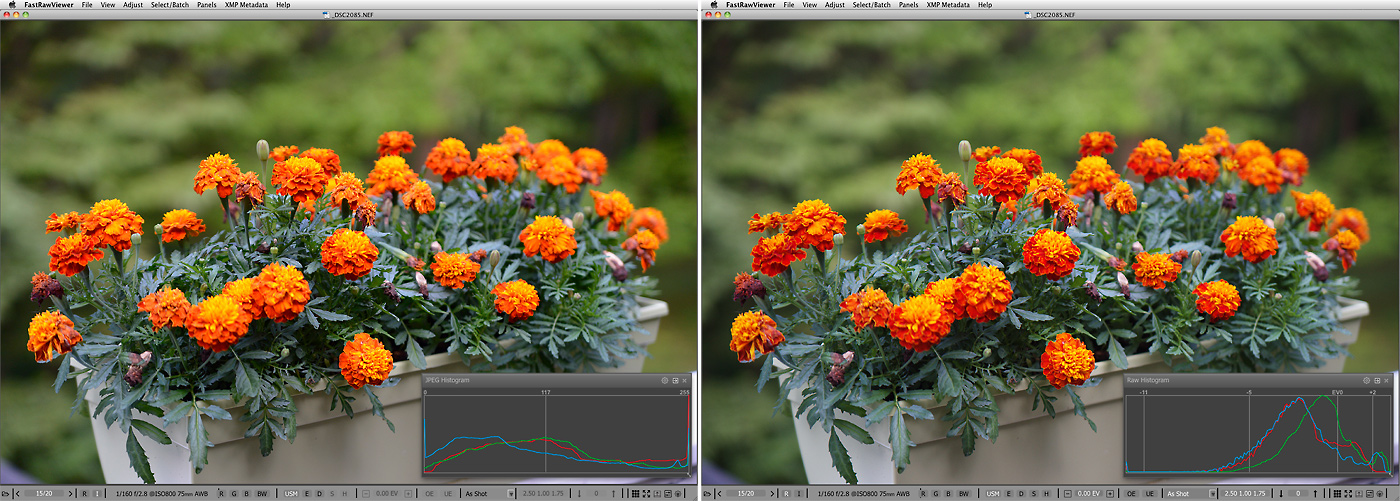
Task: Toggle BW channel view in right window
Action: click(x=963, y=494)
